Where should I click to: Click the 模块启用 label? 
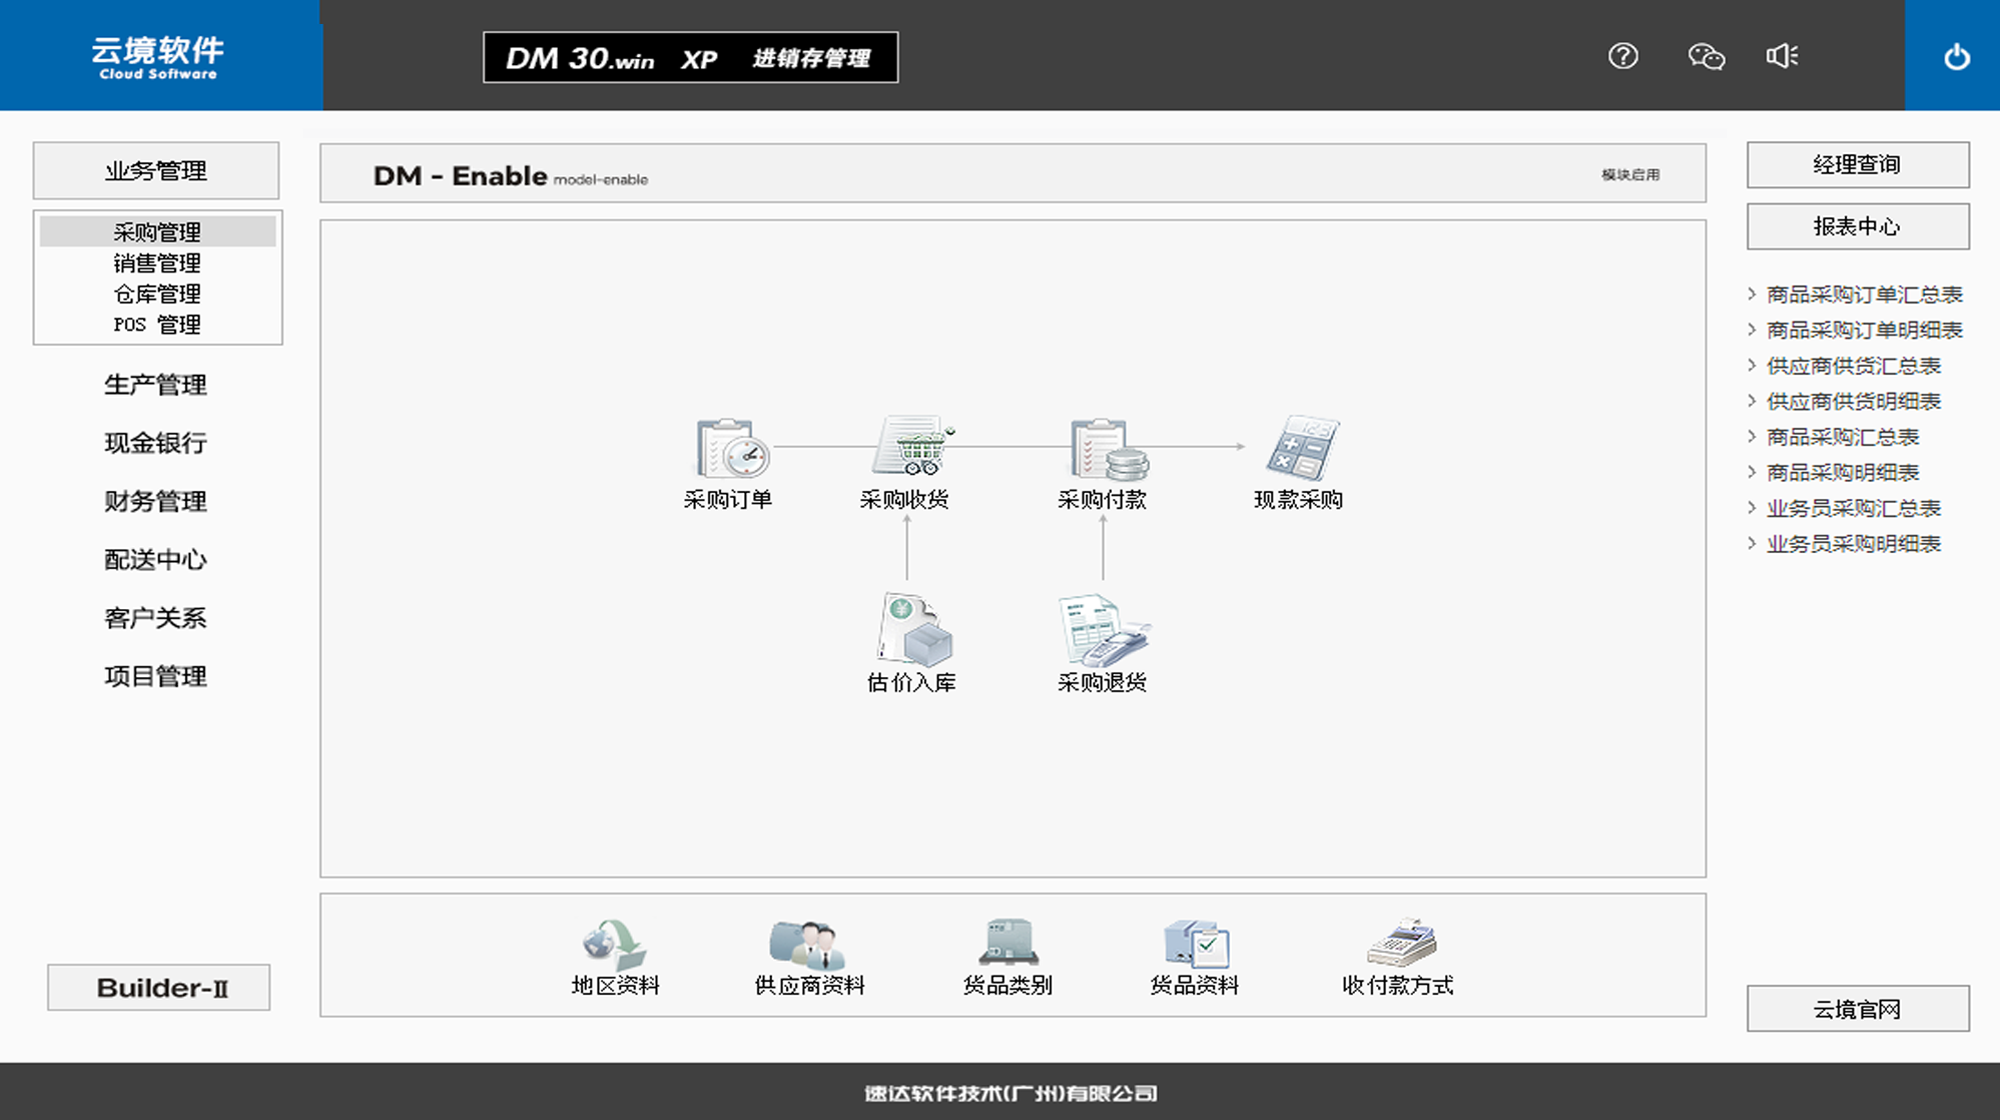click(1631, 175)
